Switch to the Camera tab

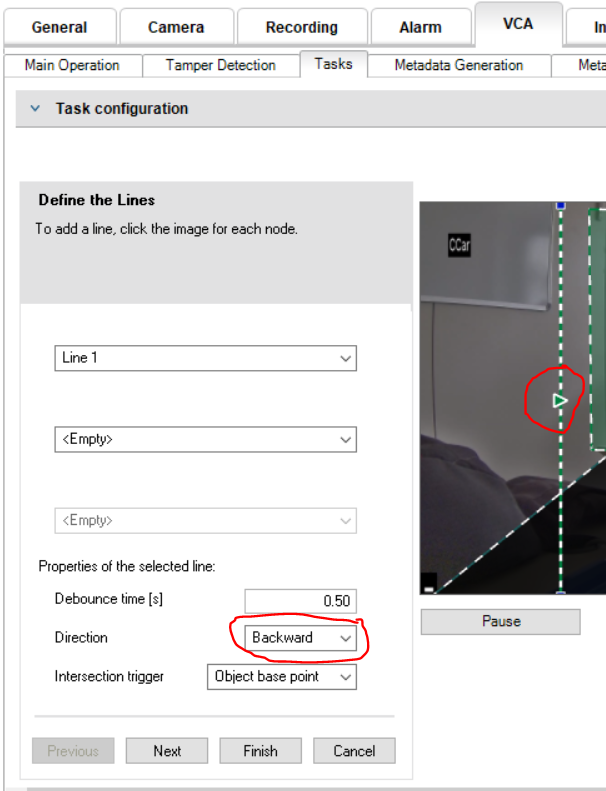176,27
